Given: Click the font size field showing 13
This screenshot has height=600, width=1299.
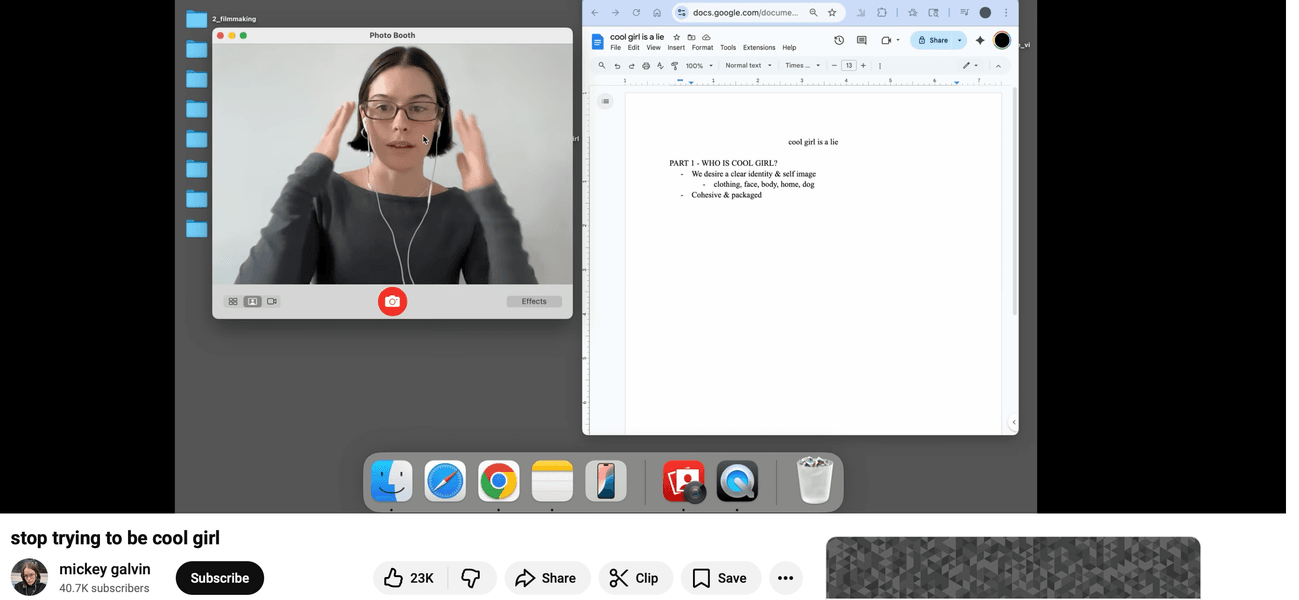Looking at the screenshot, I should [849, 66].
